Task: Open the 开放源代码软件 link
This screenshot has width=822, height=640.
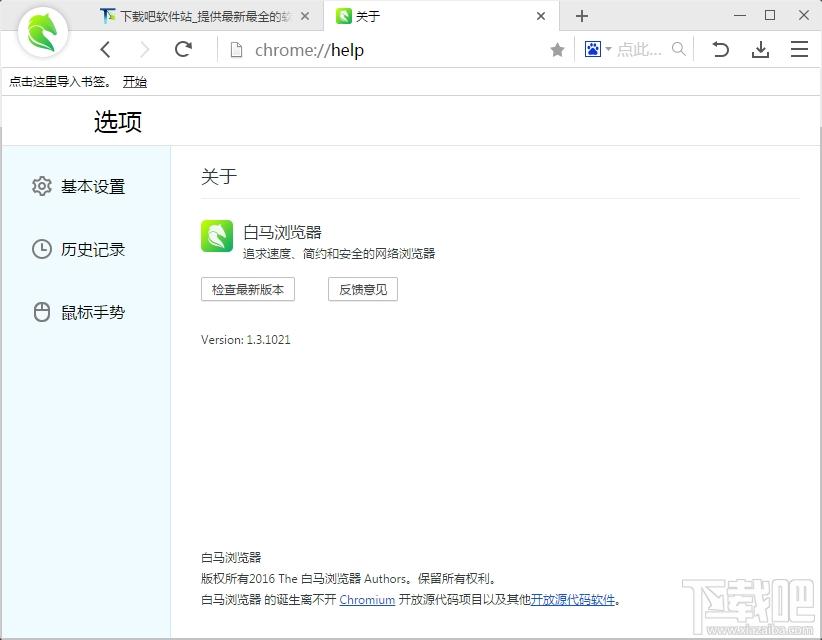Action: (572, 600)
